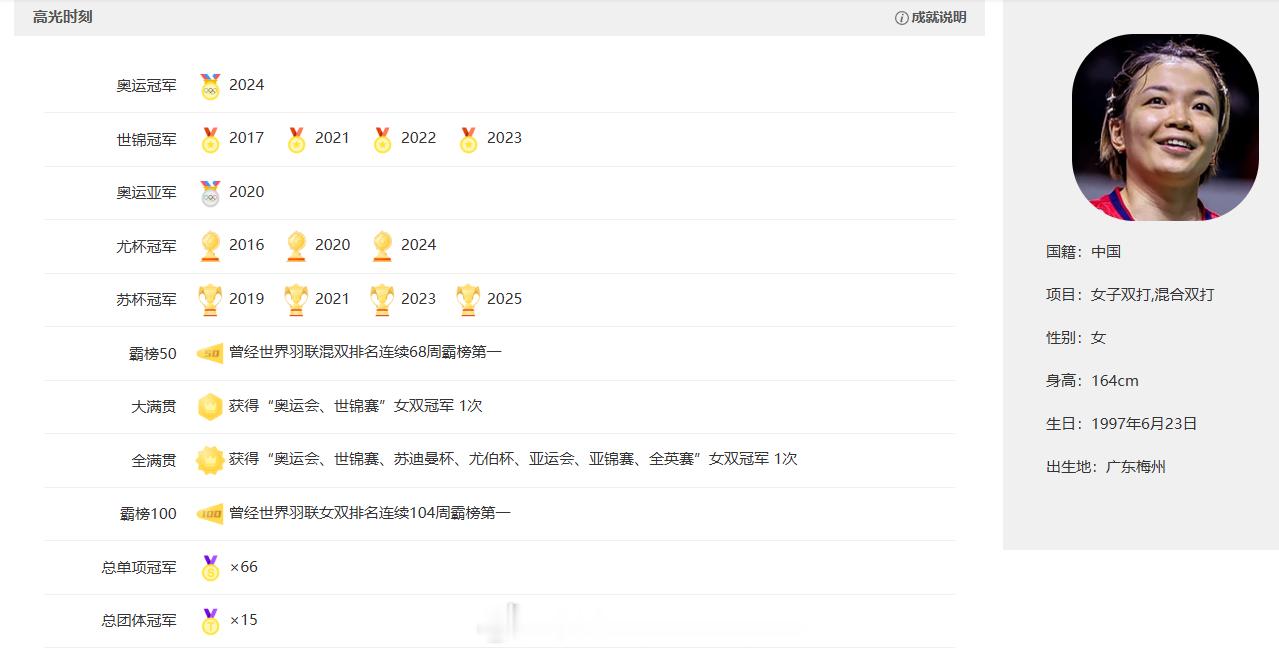Click the 身高：164cm profile line
This screenshot has width=1279, height=655.
point(1092,381)
